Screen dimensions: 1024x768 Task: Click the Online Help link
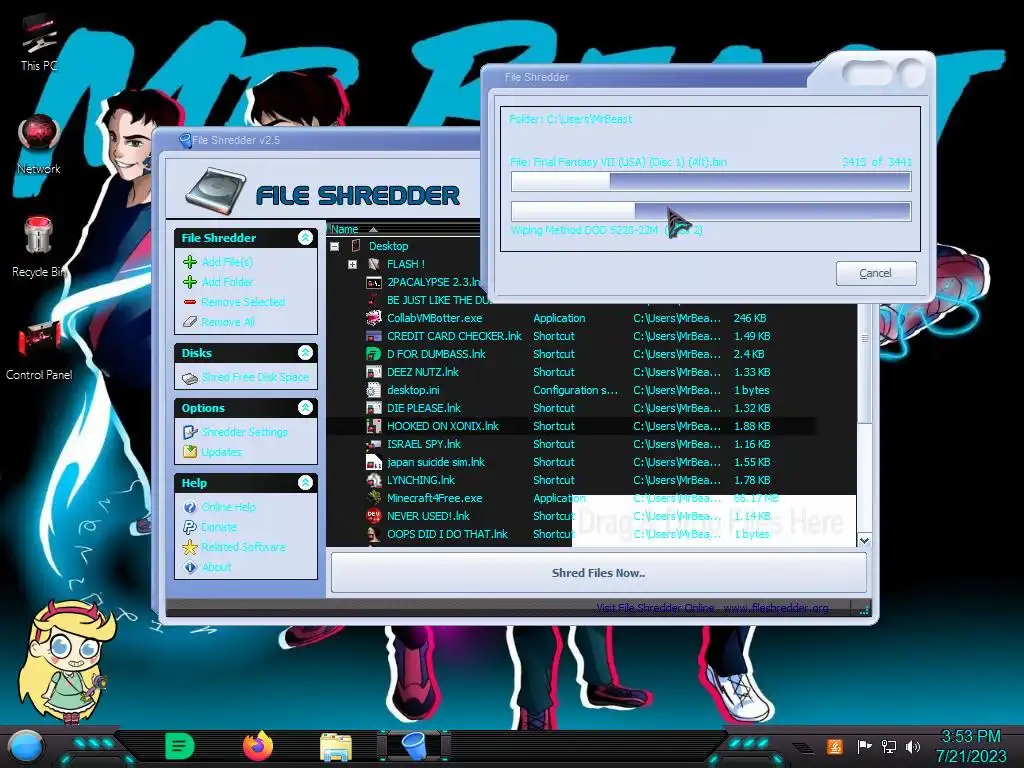(229, 507)
